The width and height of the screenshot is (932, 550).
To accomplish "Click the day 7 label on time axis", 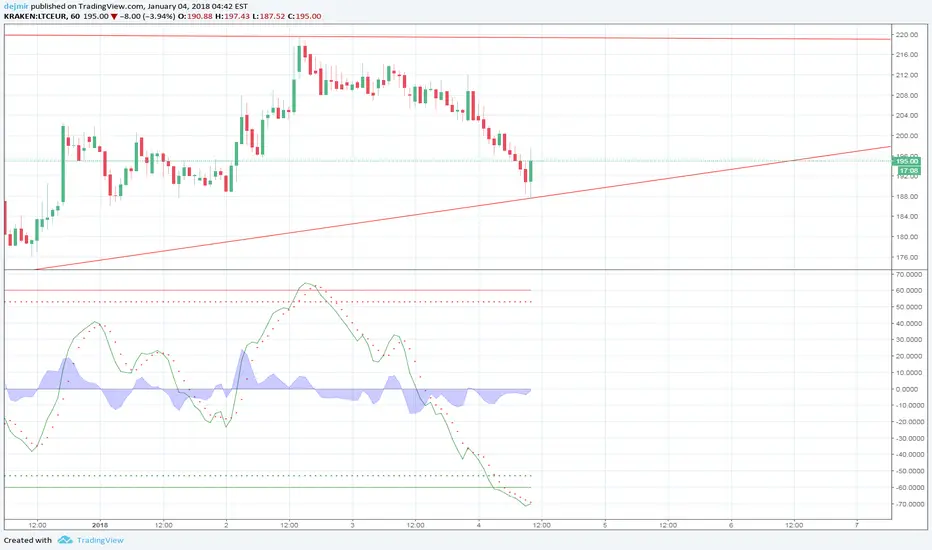I will (x=857, y=525).
